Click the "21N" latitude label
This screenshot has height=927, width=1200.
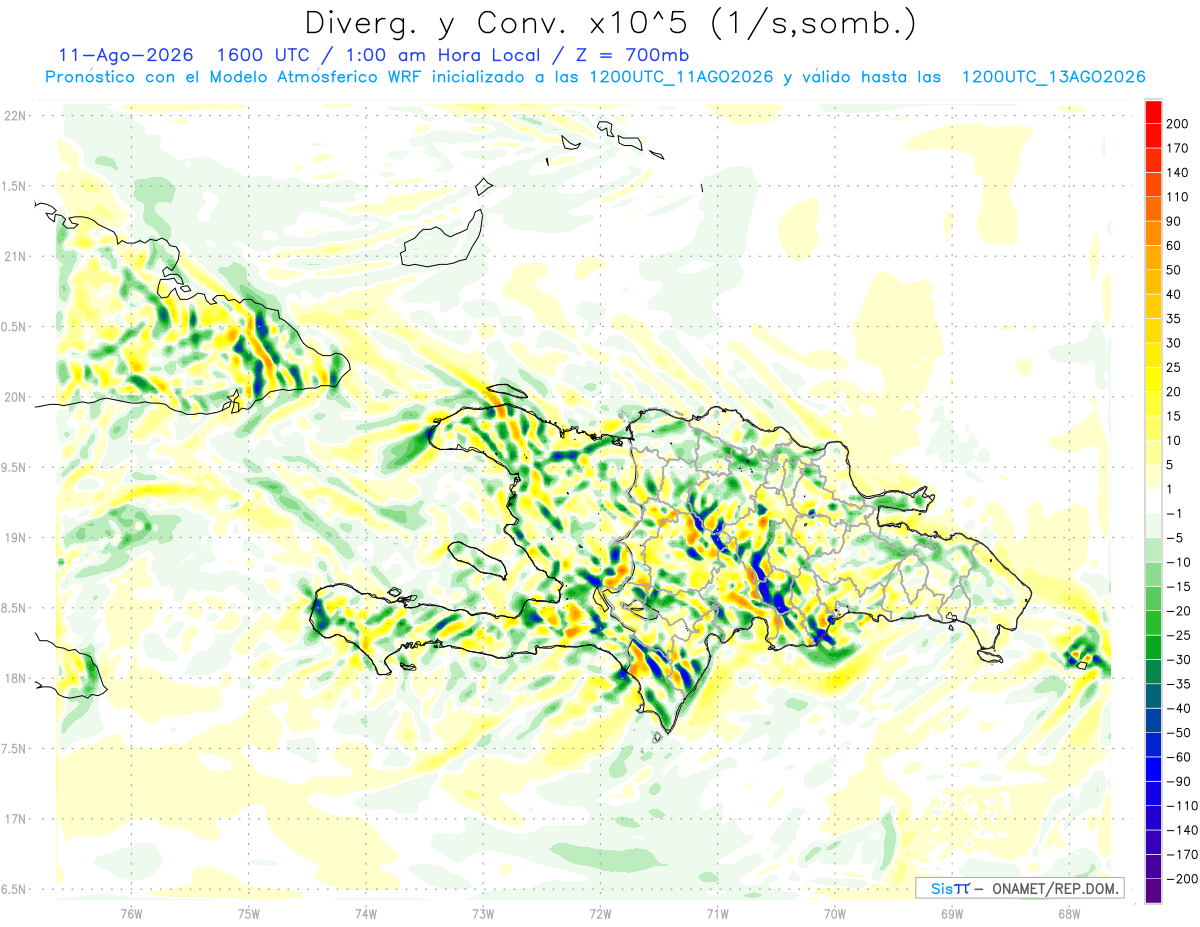[x=14, y=257]
